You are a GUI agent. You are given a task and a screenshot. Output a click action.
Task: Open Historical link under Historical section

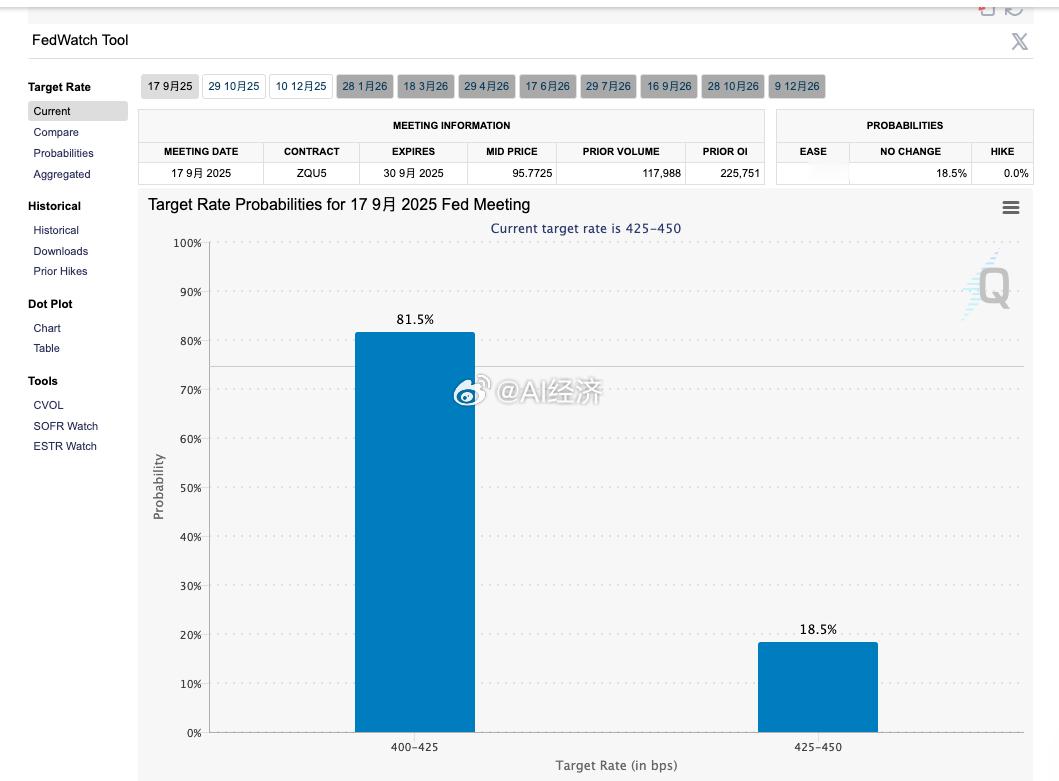click(56, 230)
